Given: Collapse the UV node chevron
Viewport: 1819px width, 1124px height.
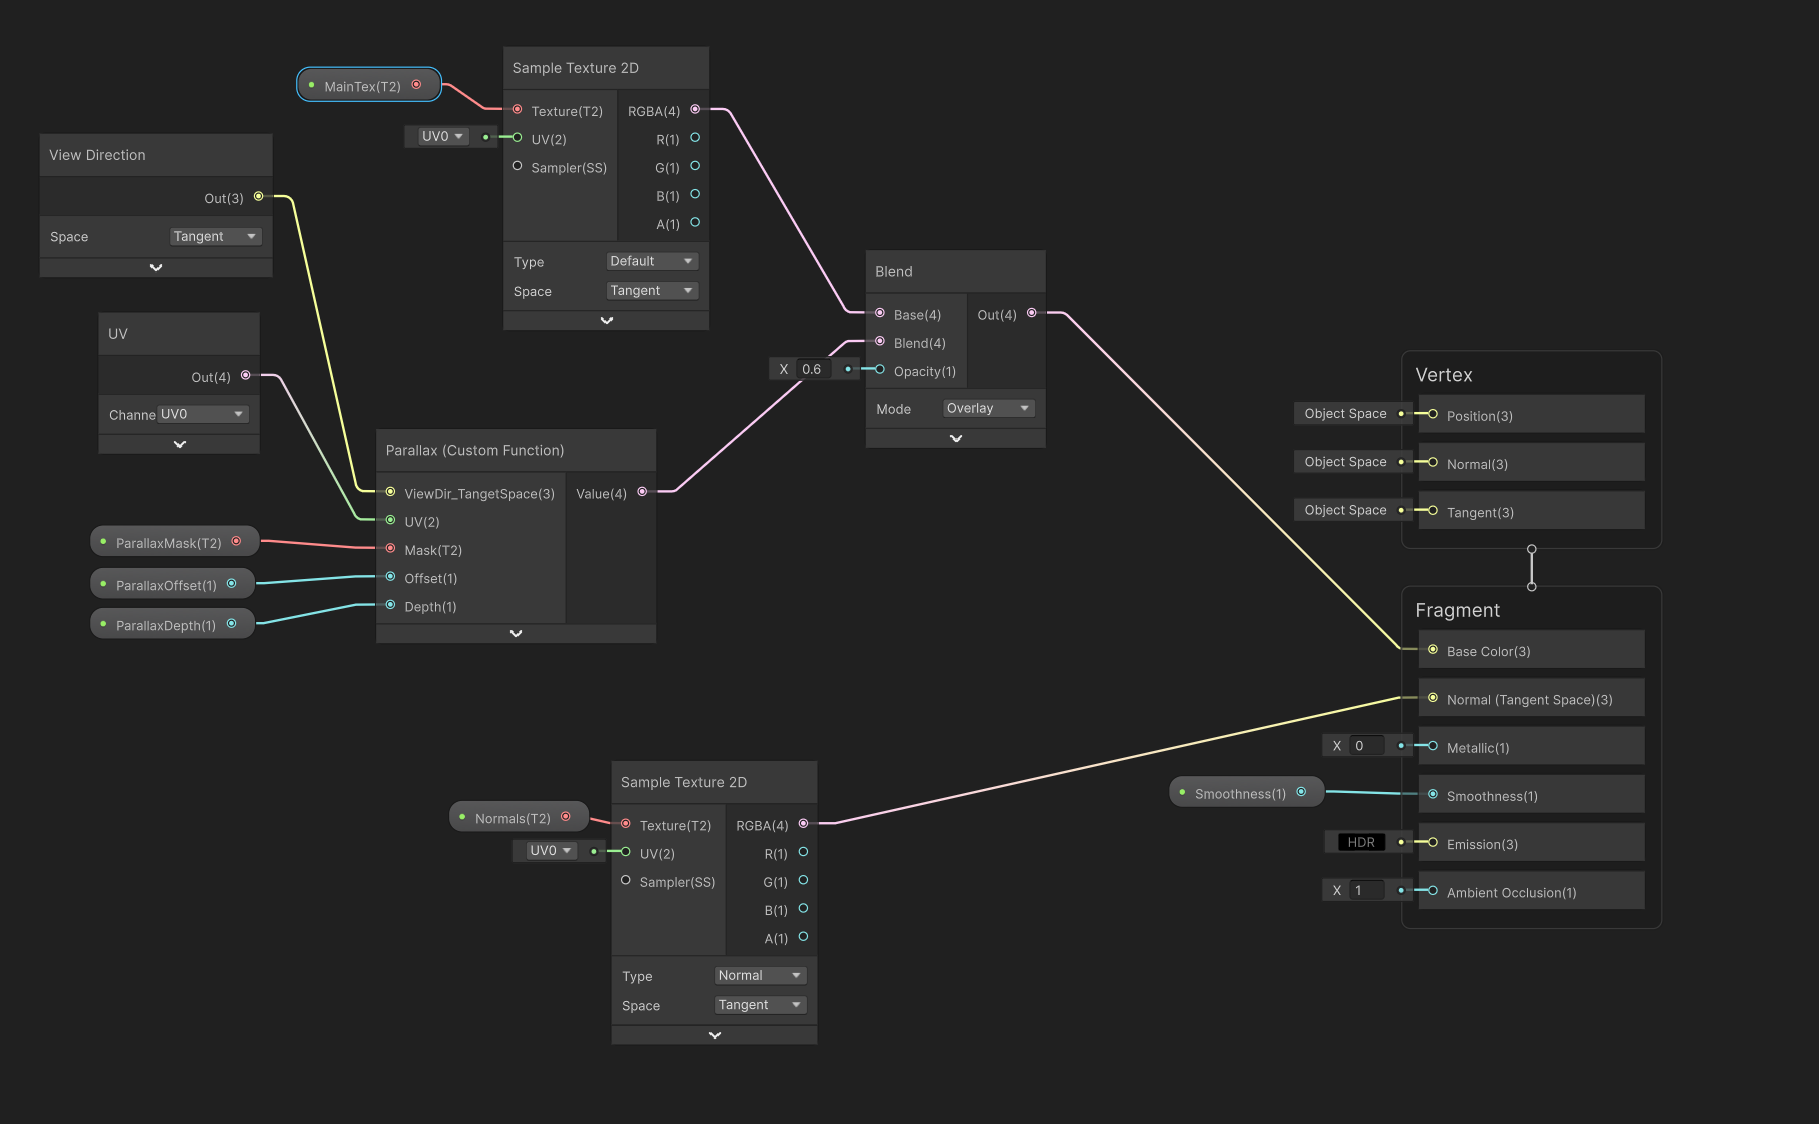Looking at the screenshot, I should pyautogui.click(x=180, y=444).
